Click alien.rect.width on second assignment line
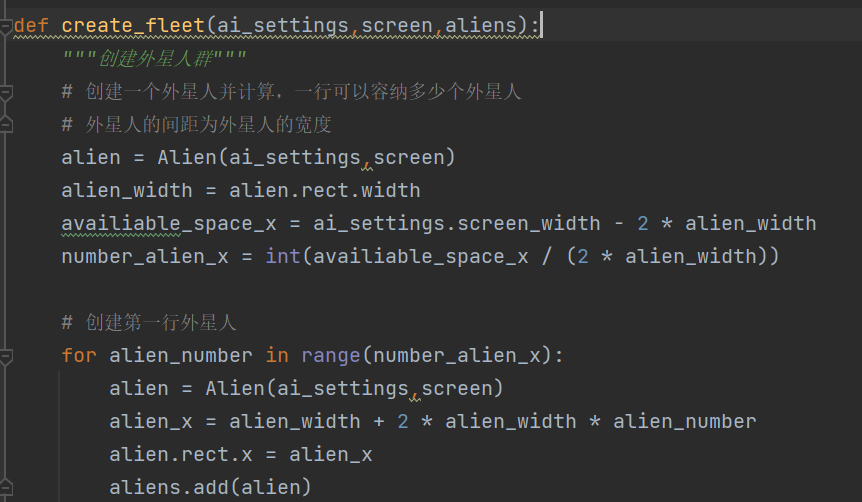Viewport: 862px width, 502px height. click(324, 190)
